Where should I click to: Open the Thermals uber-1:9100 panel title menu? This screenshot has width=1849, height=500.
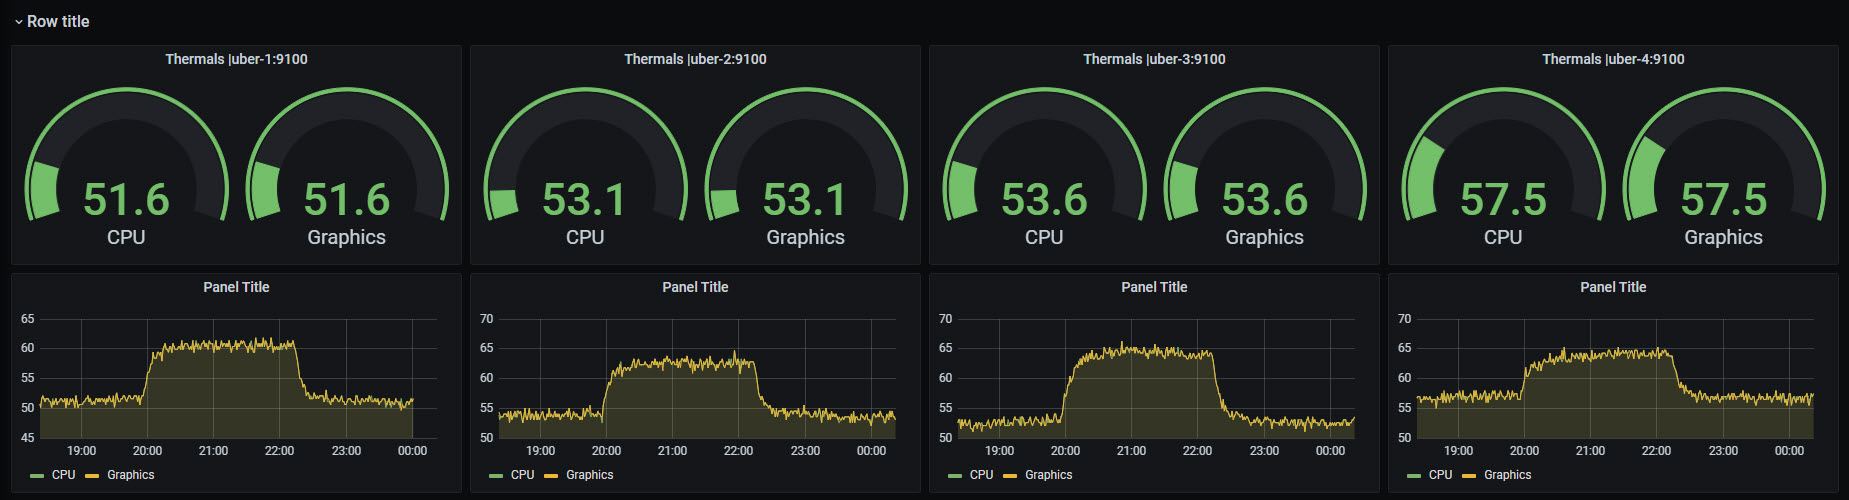point(236,59)
